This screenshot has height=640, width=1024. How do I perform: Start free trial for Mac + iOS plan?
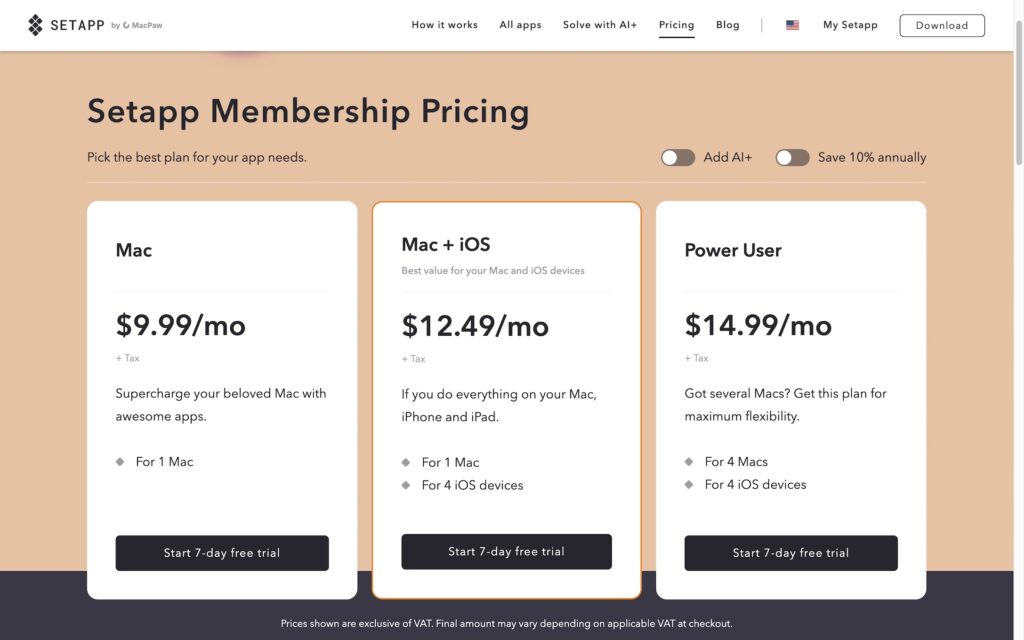click(x=506, y=551)
